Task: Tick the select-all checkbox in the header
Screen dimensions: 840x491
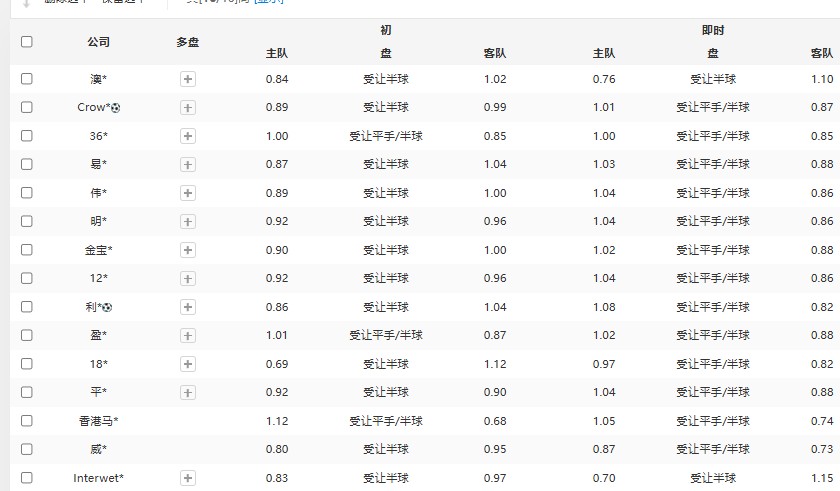Action: (x=26, y=42)
